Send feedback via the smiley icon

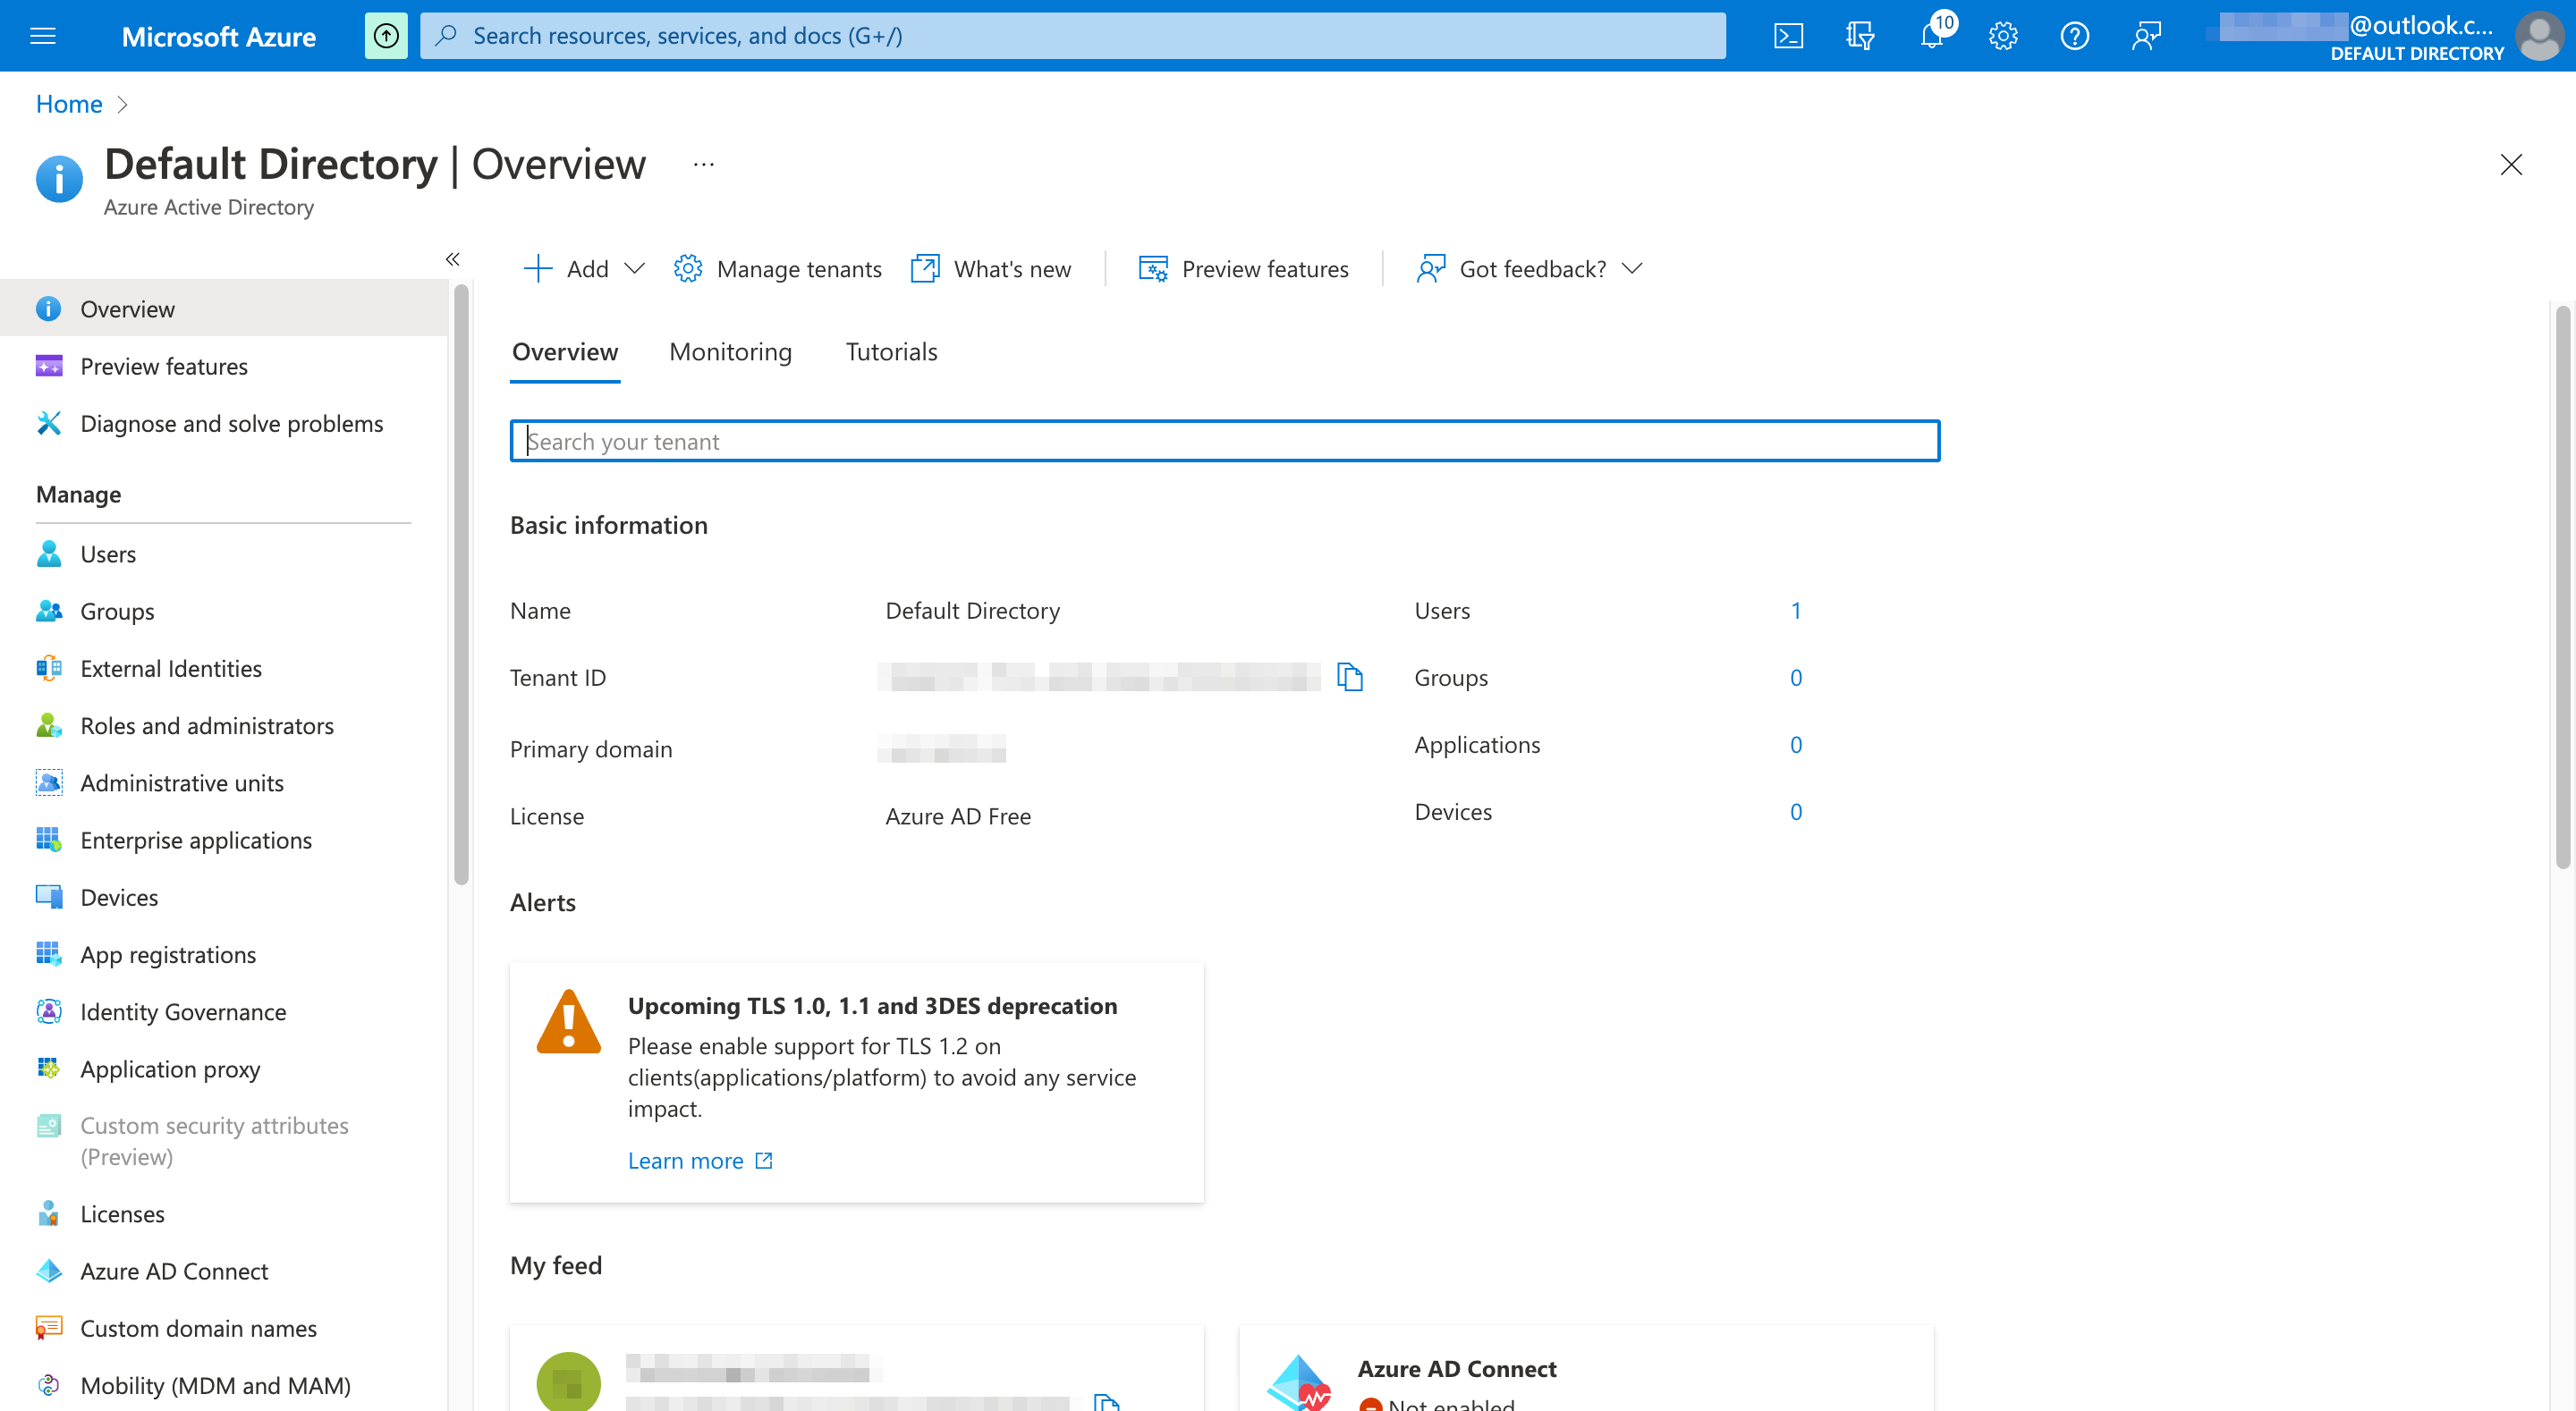(2146, 35)
